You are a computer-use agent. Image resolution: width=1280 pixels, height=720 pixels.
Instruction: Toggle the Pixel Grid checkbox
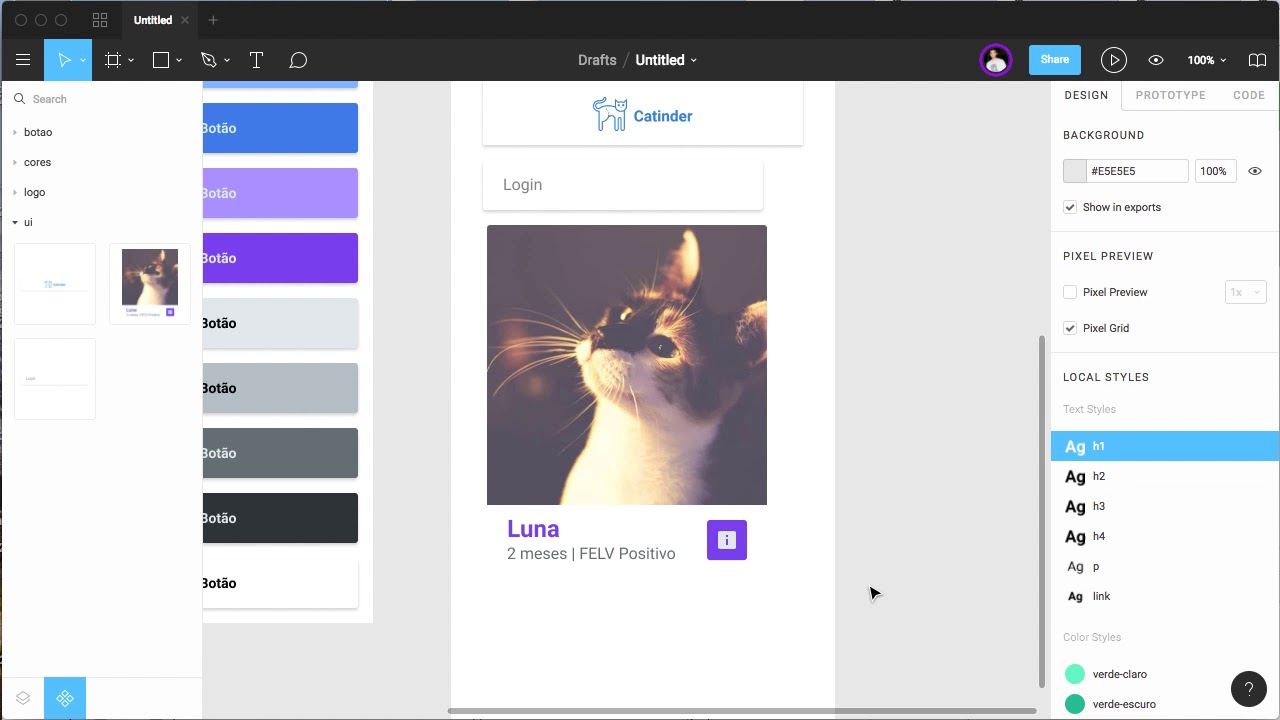[1070, 328]
